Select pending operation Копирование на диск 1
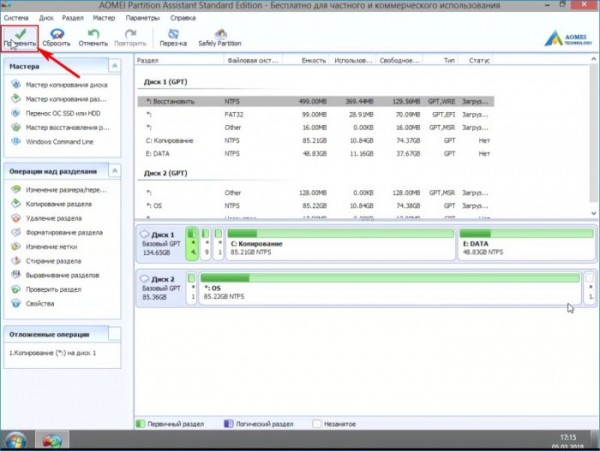Image resolution: width=600 pixels, height=451 pixels. point(52,353)
